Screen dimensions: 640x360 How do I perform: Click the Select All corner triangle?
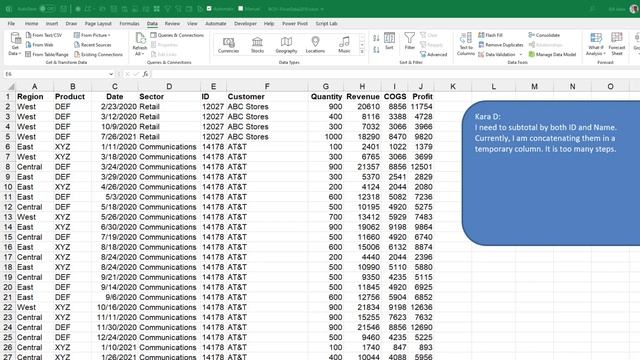coord(11,87)
